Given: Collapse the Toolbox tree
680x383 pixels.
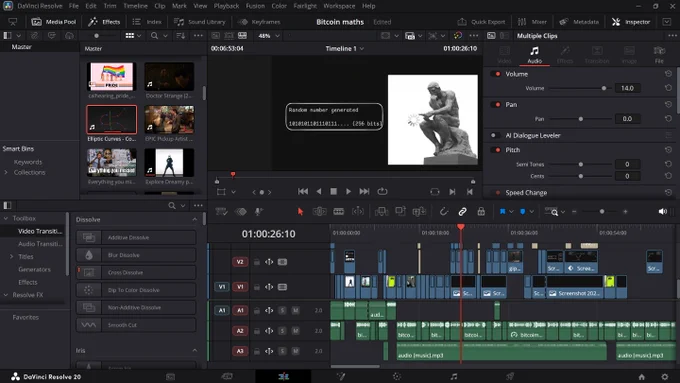Looking at the screenshot, I should coord(6,219).
